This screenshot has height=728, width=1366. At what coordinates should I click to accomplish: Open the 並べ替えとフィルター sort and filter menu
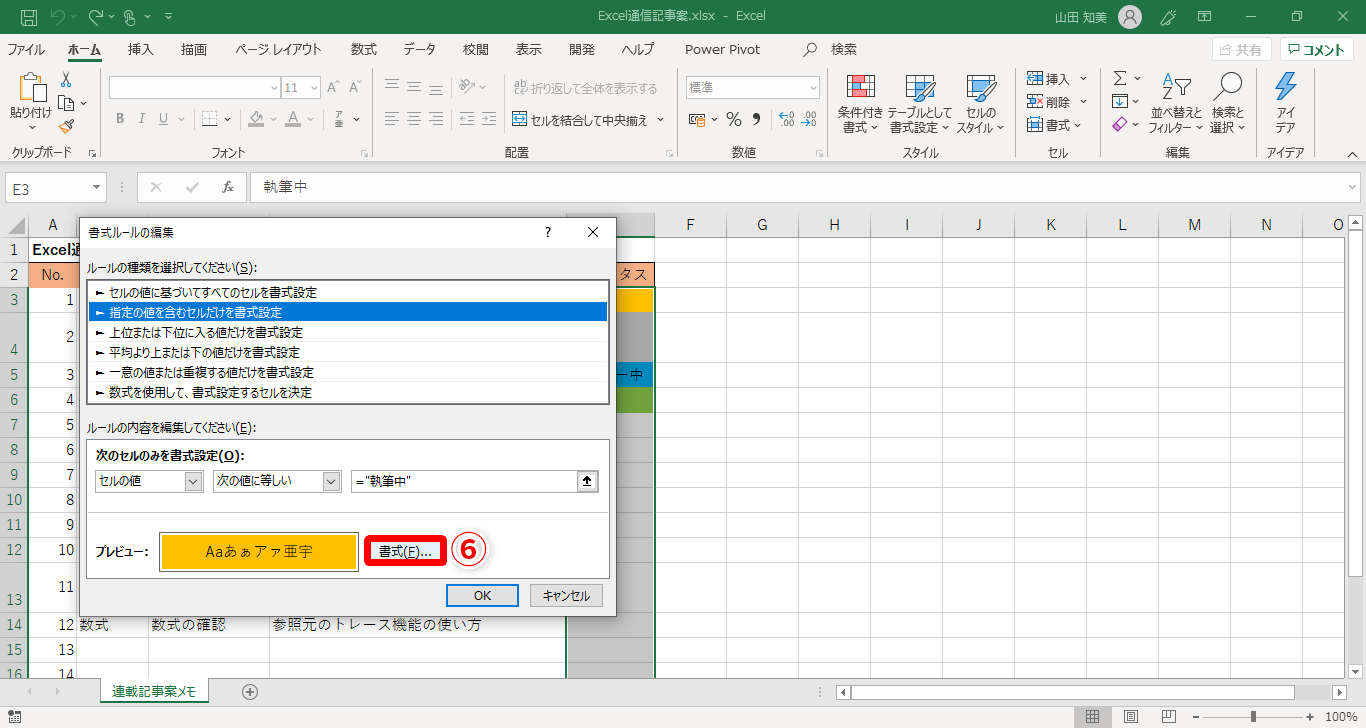(1175, 104)
